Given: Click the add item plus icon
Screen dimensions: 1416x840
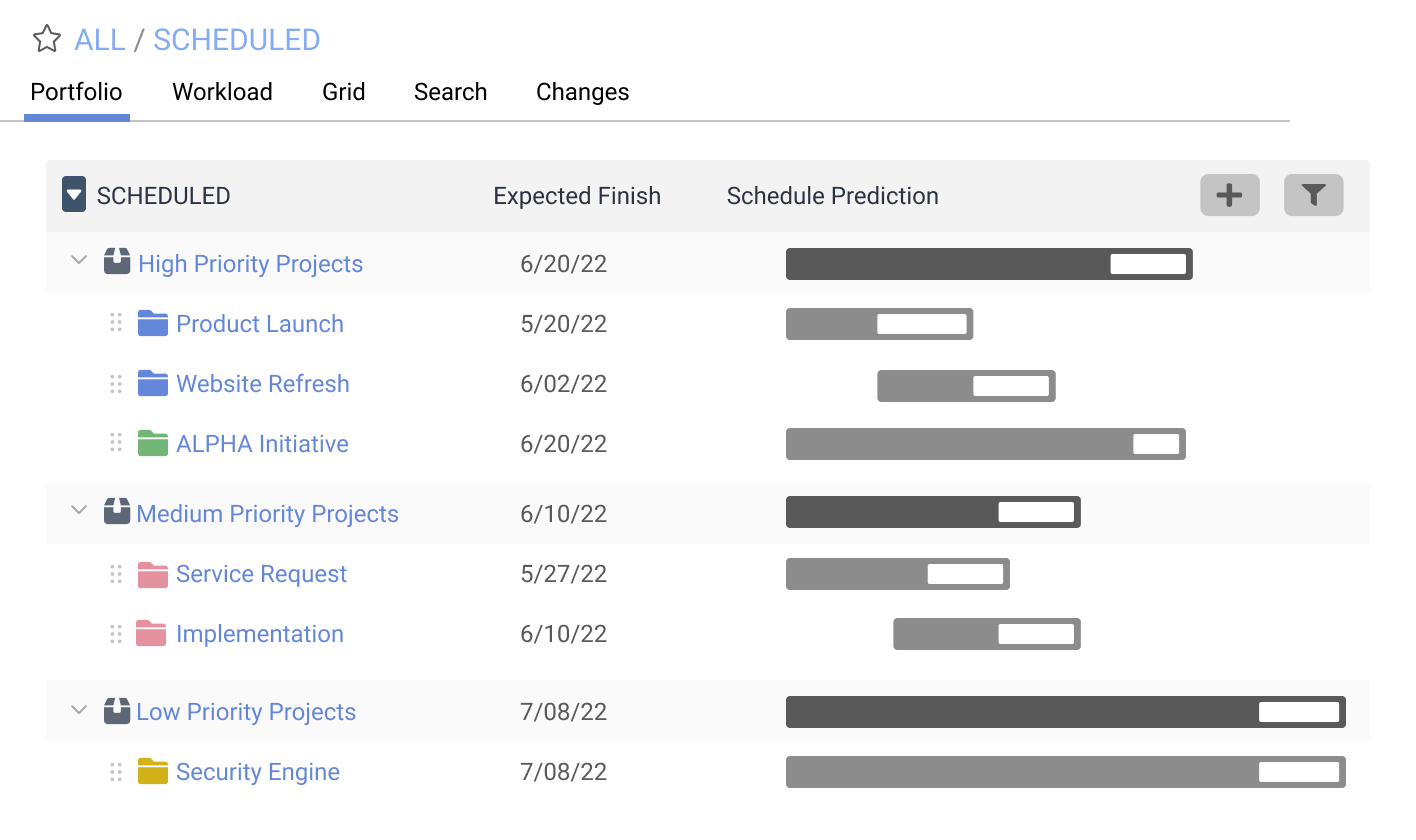Looking at the screenshot, I should 1229,195.
